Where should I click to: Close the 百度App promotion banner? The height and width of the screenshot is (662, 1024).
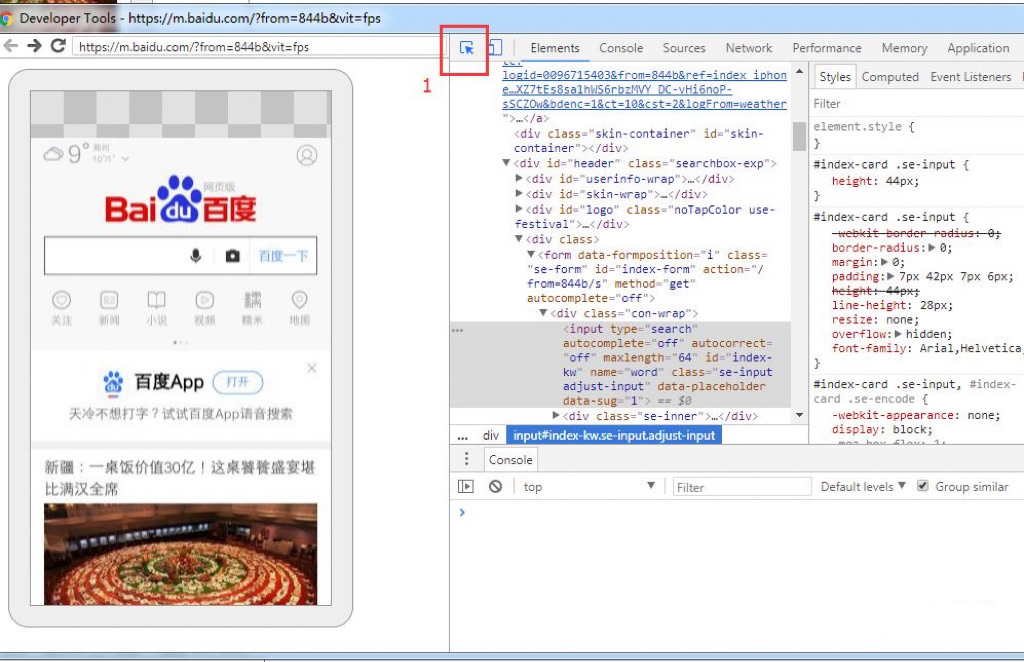312,368
